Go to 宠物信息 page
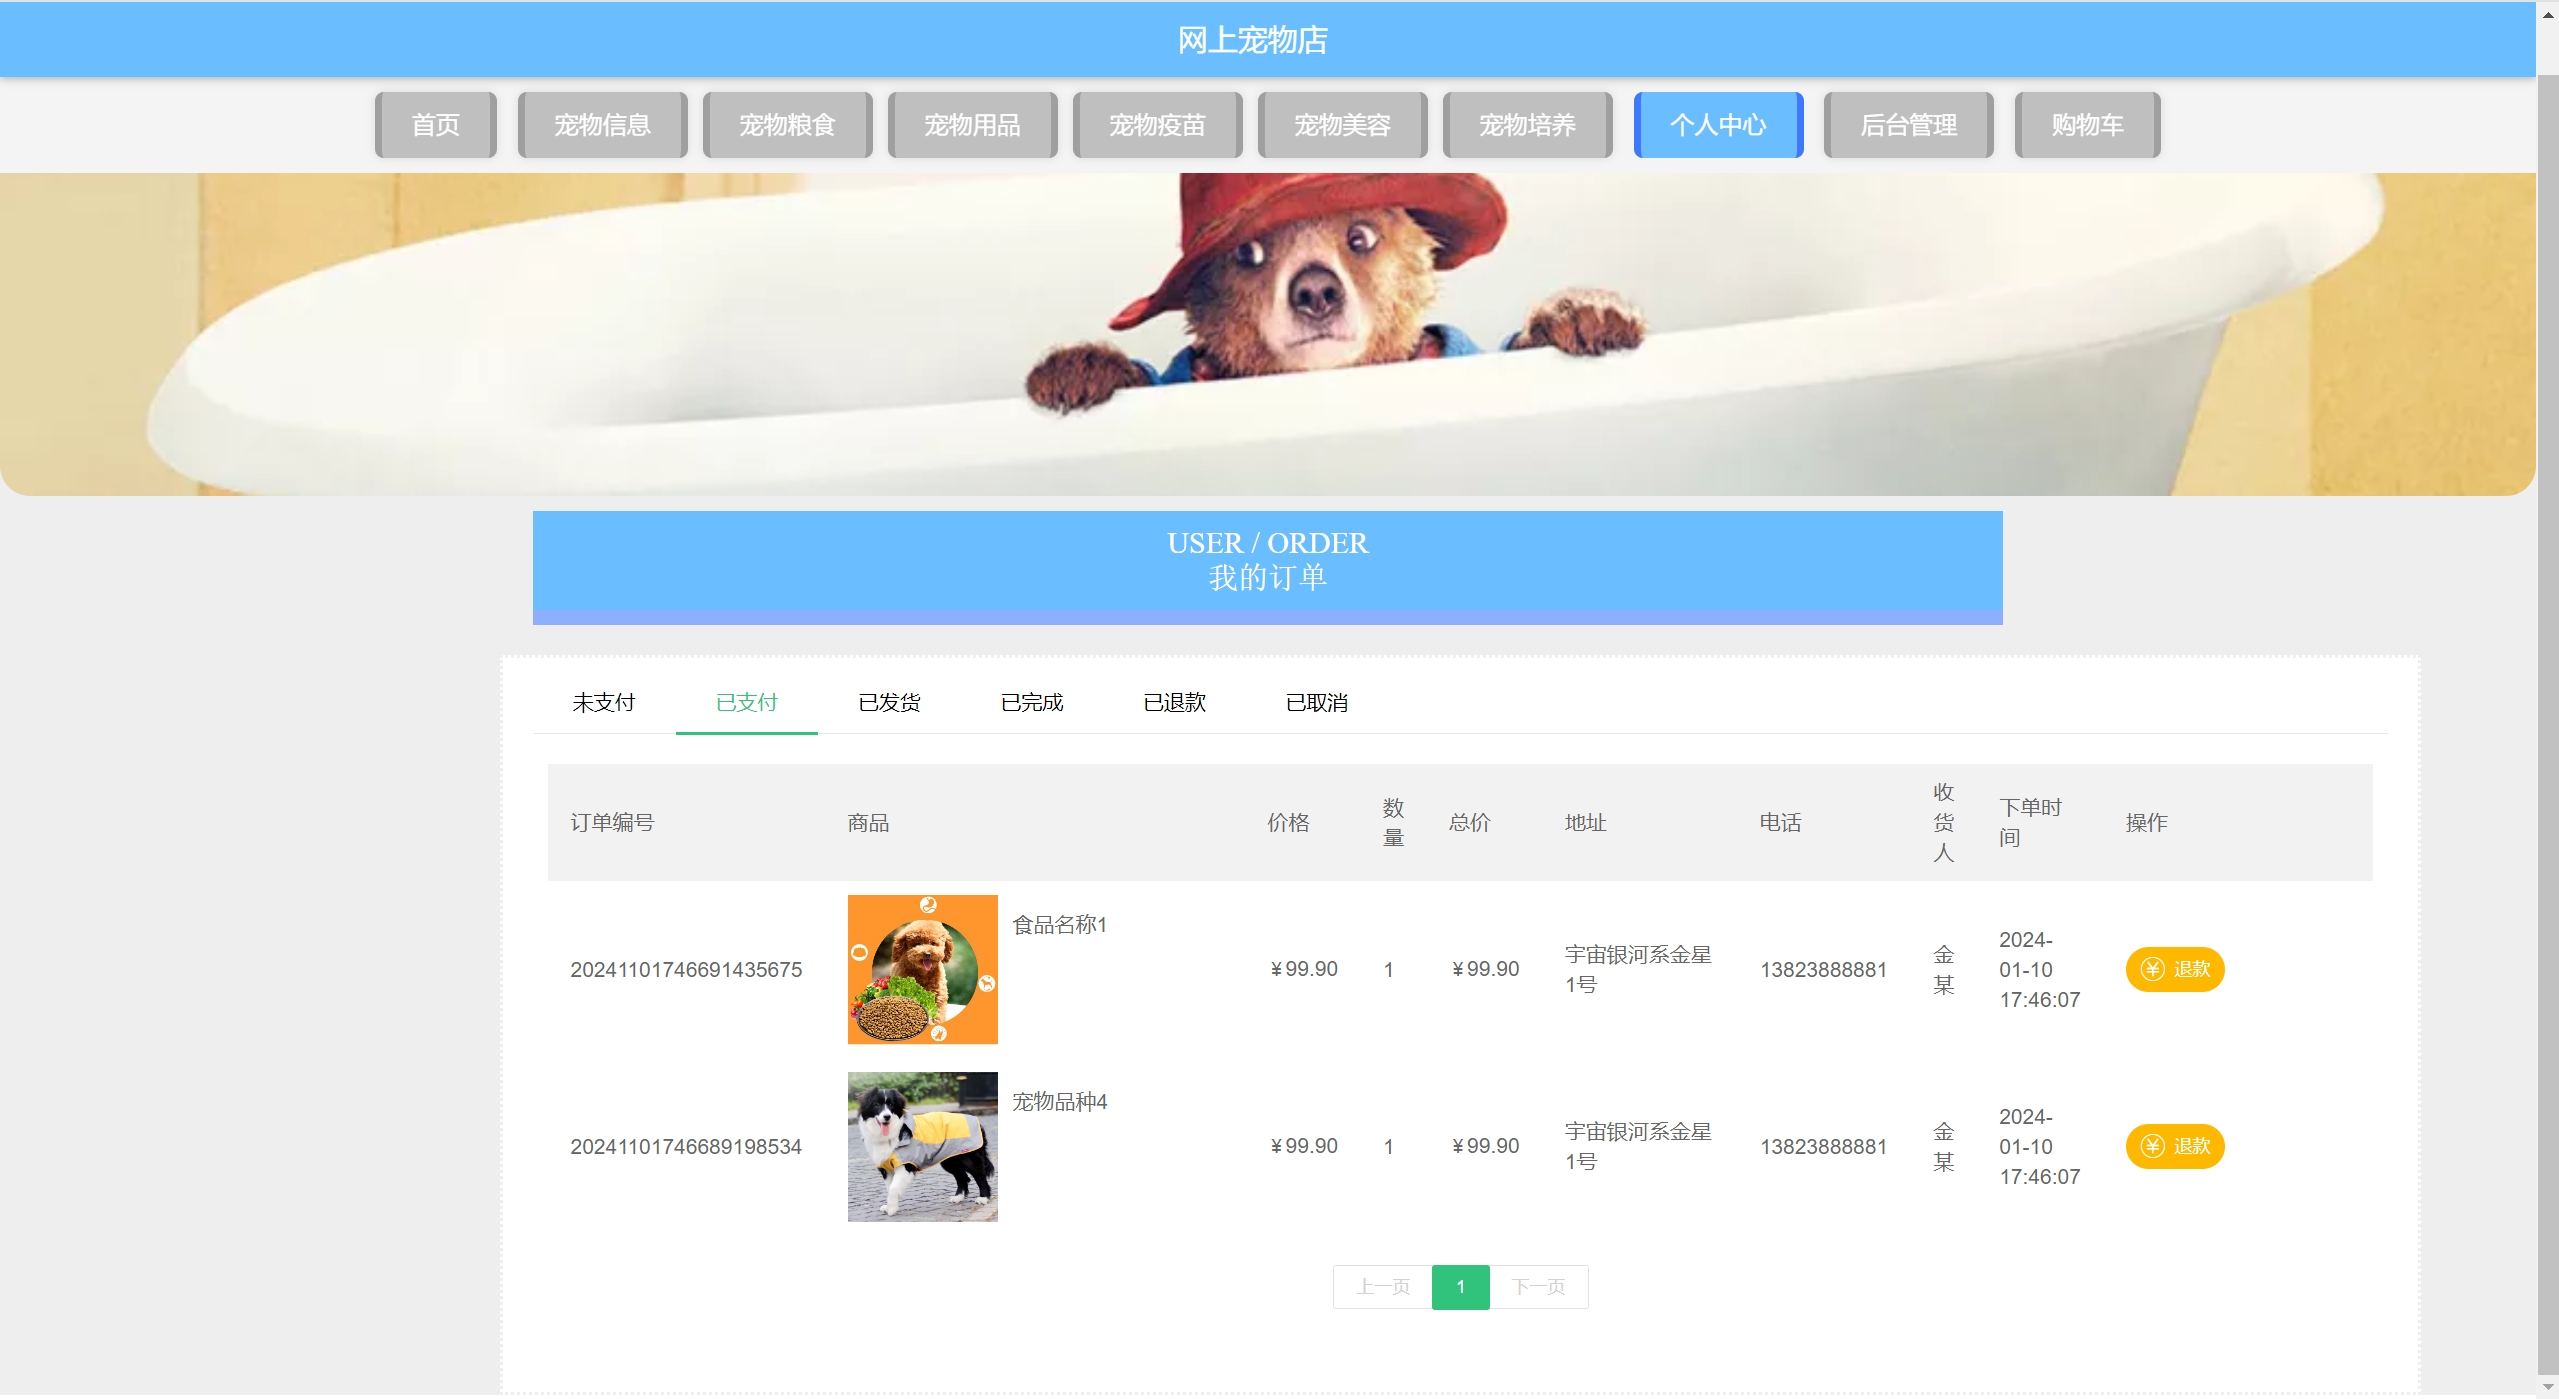Viewport: 2559px width, 1399px height. click(602, 125)
